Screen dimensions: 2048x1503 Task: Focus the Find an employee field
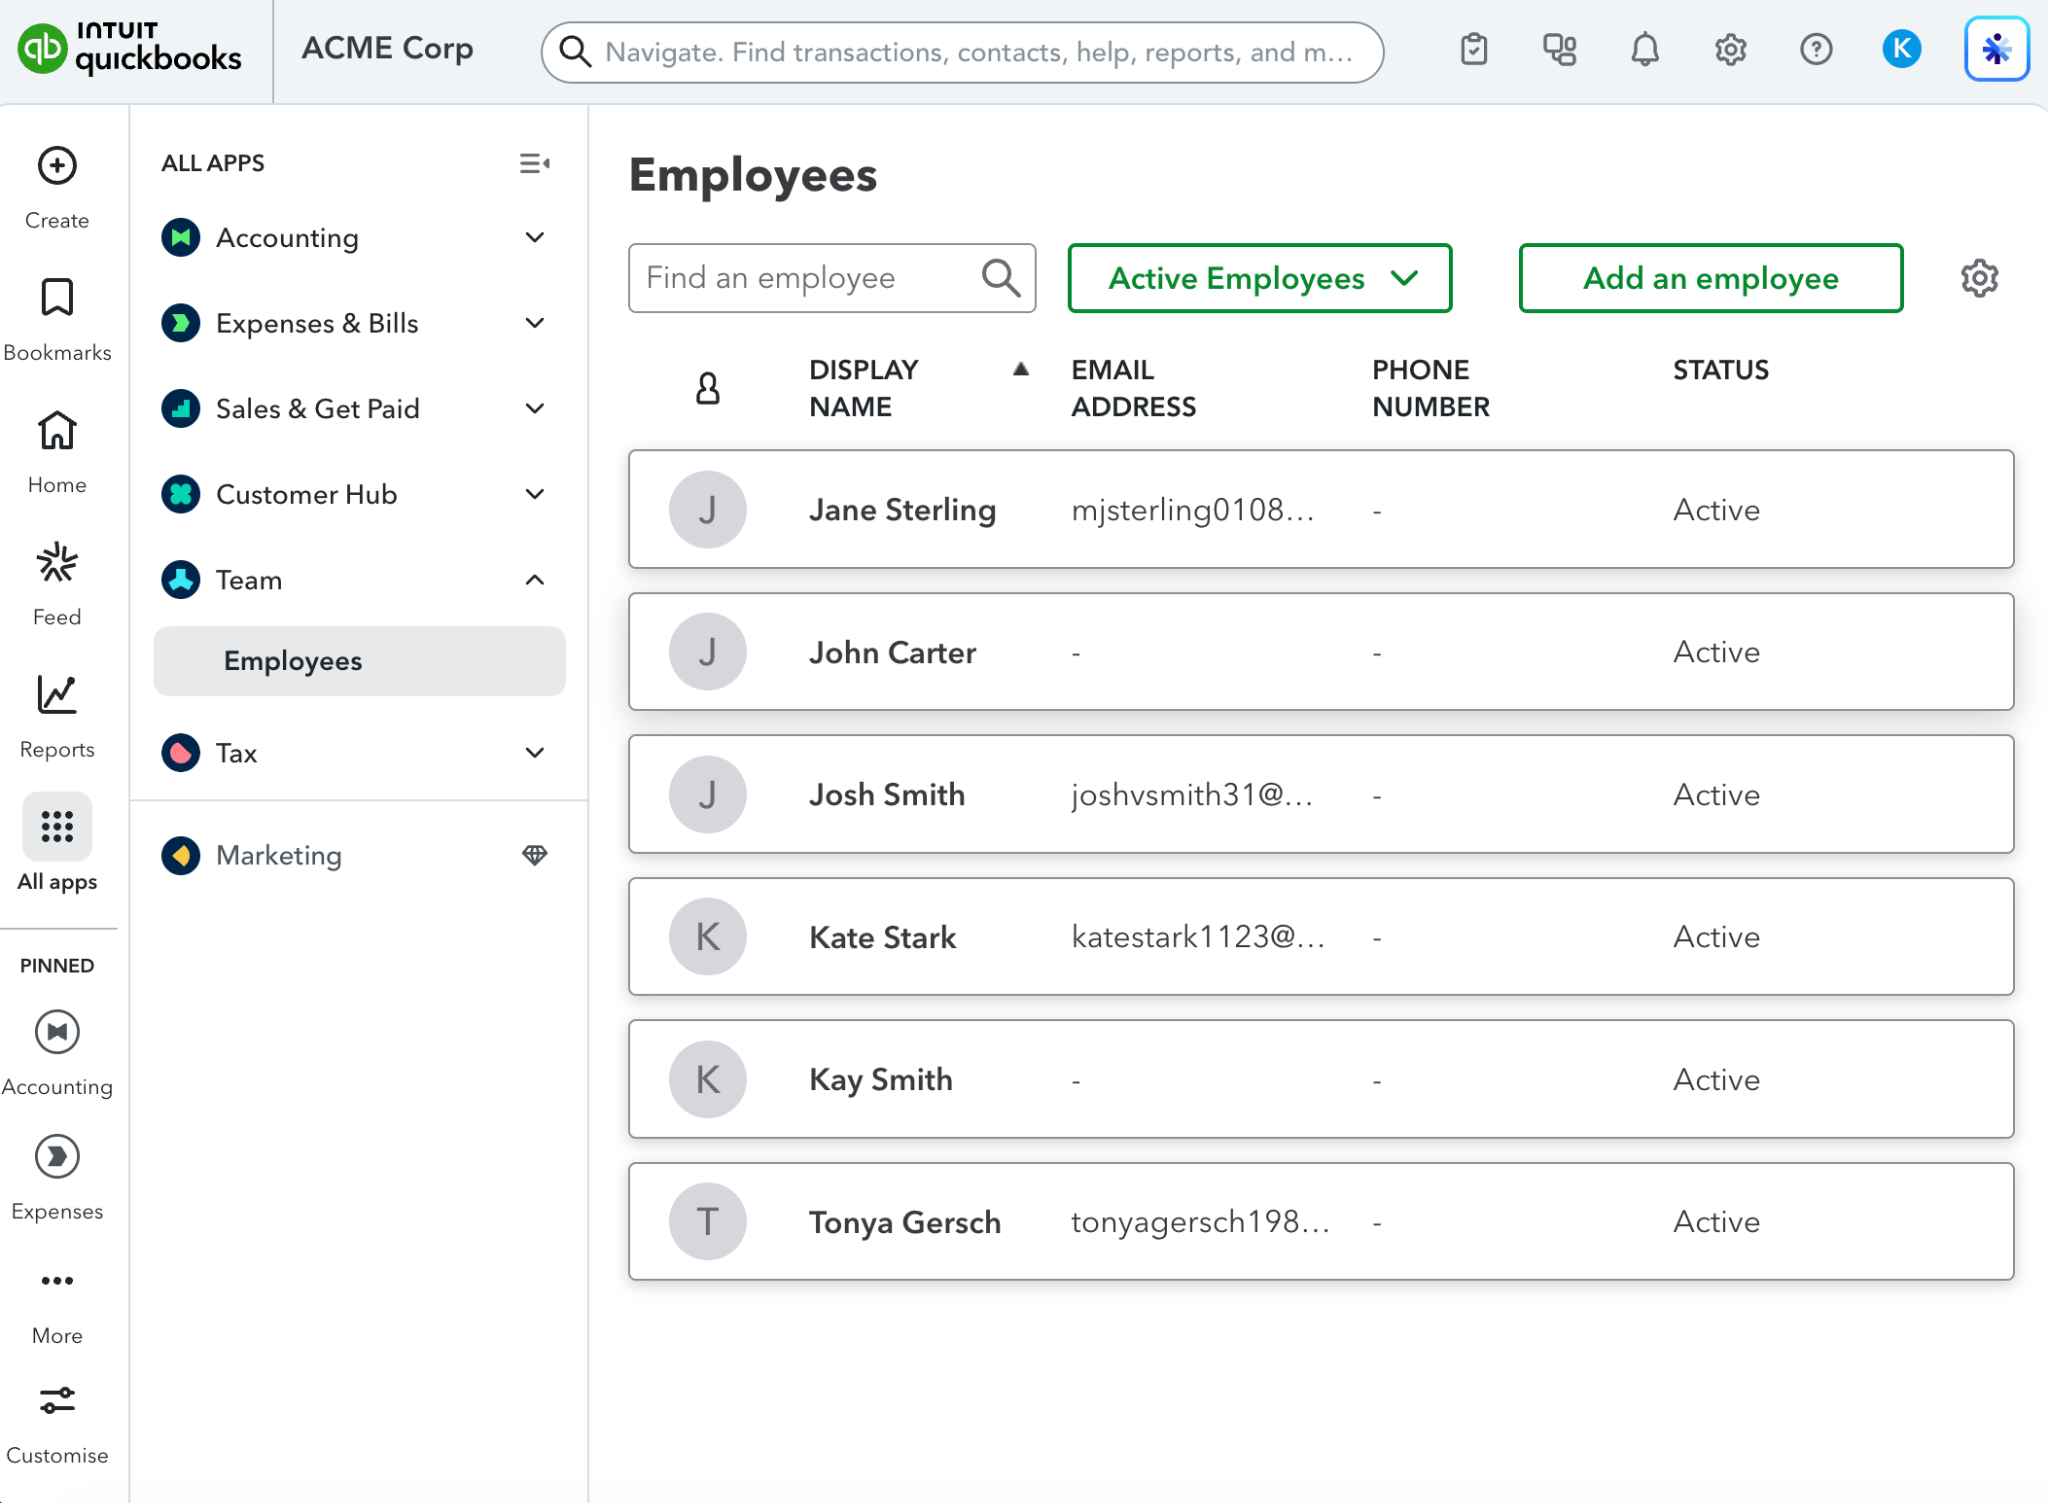[x=832, y=278]
